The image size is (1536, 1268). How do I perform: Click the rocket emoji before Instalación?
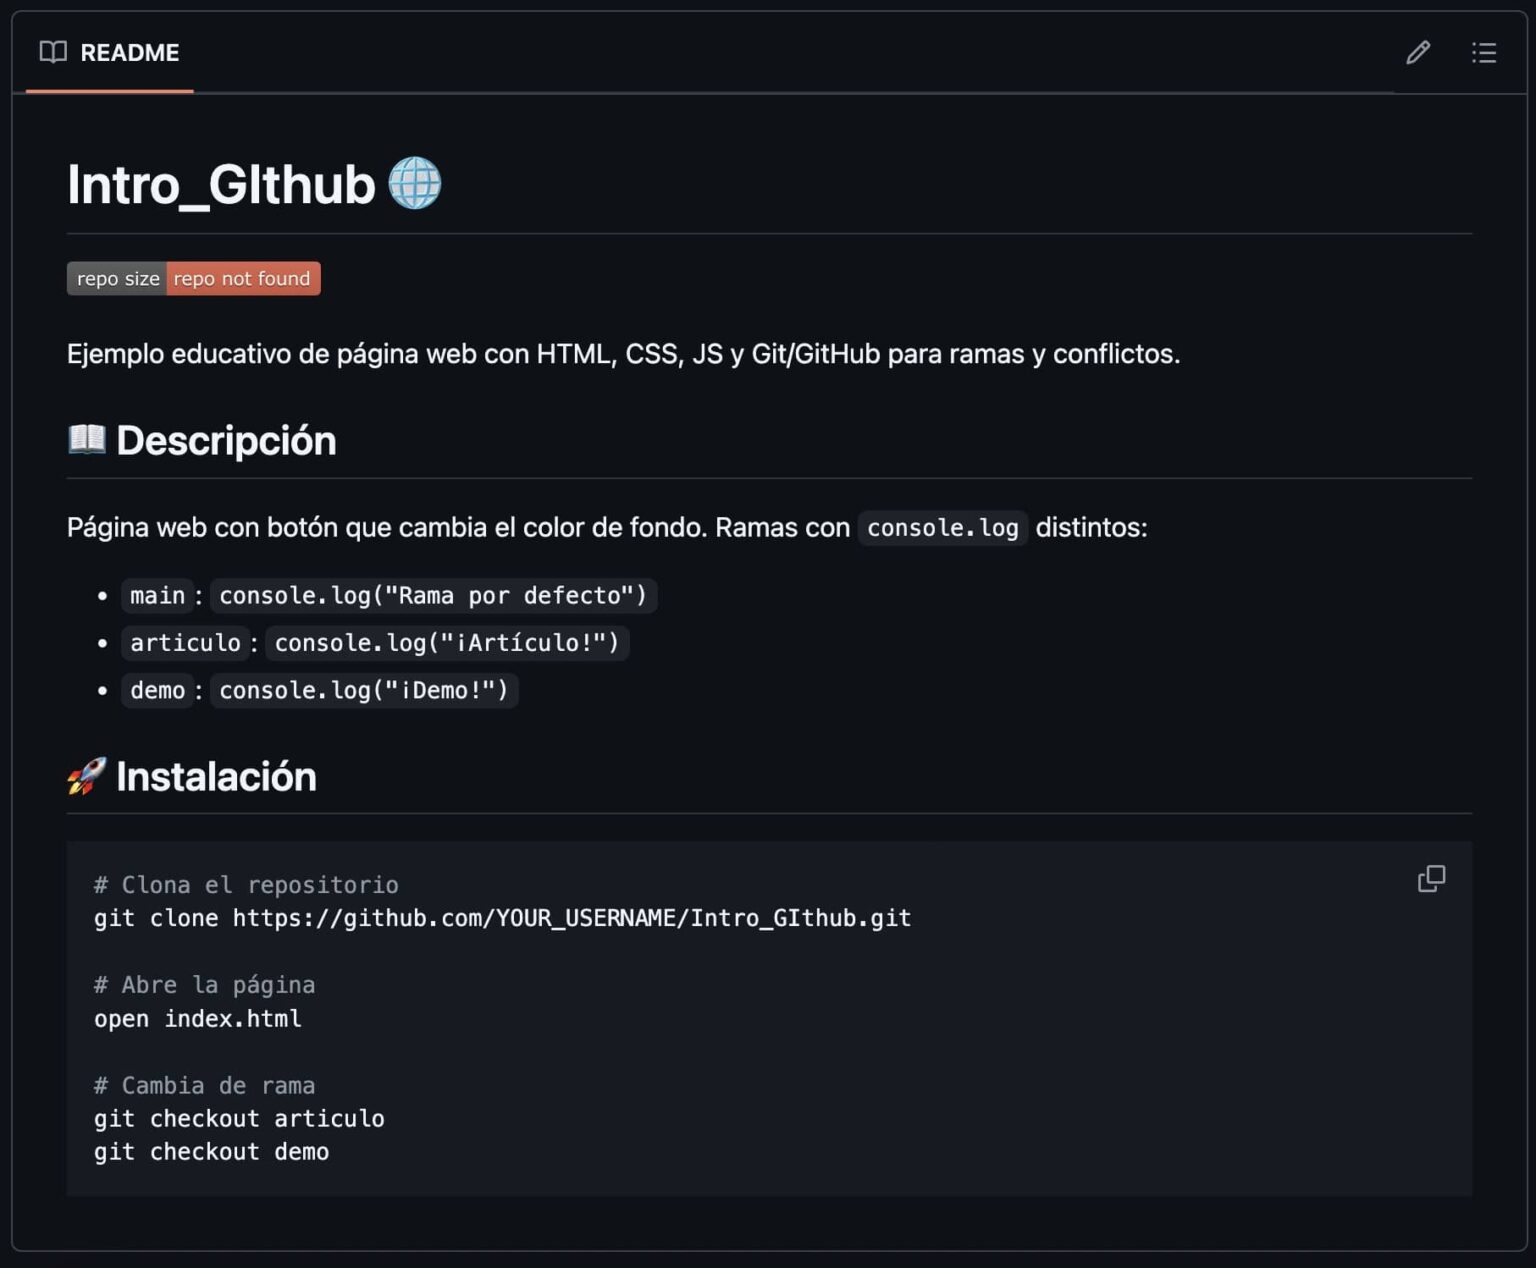coord(85,775)
